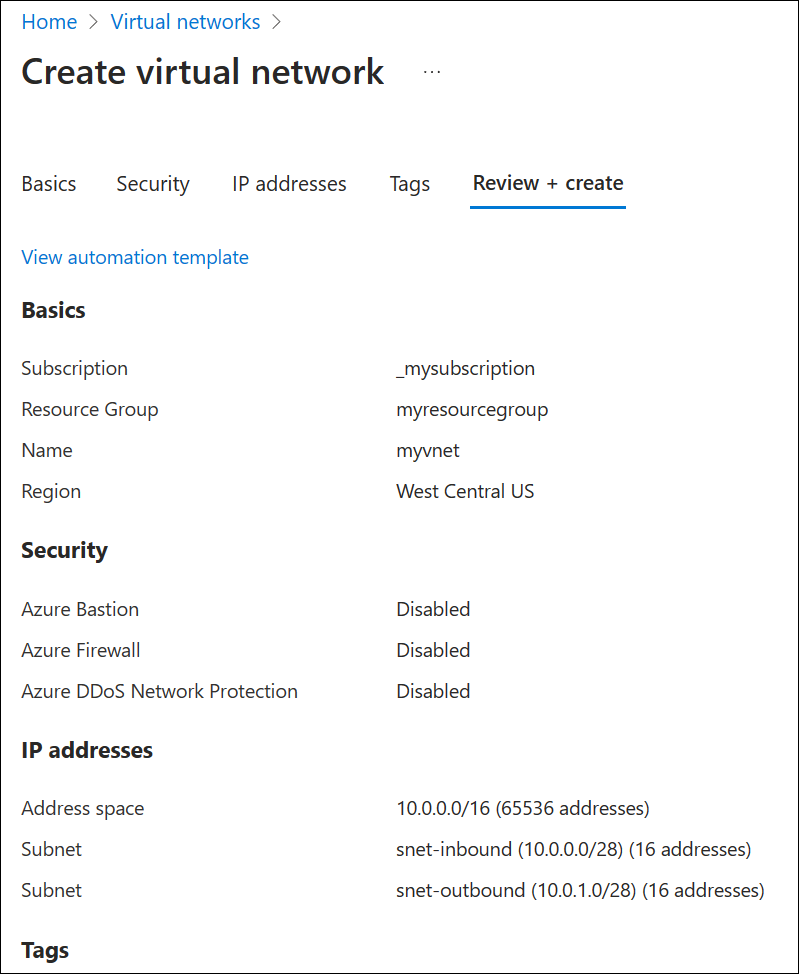The image size is (799, 974).
Task: Click the 10.0.0.0/16 address space entry
Action: (523, 808)
